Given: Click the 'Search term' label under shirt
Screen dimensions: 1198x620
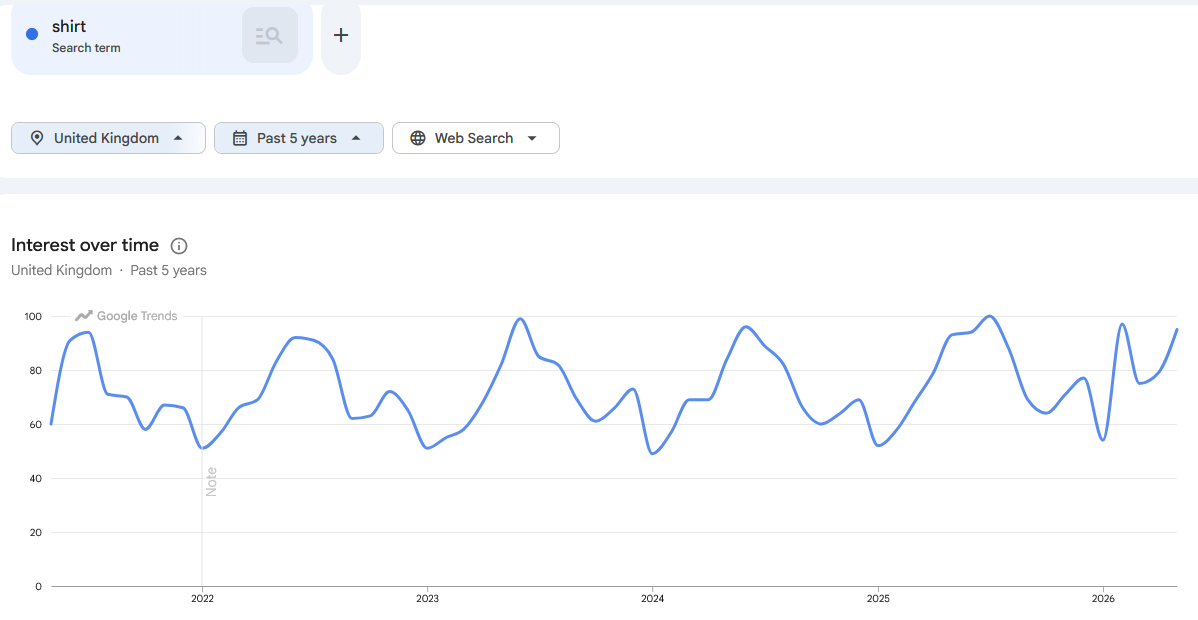Looking at the screenshot, I should (x=86, y=48).
